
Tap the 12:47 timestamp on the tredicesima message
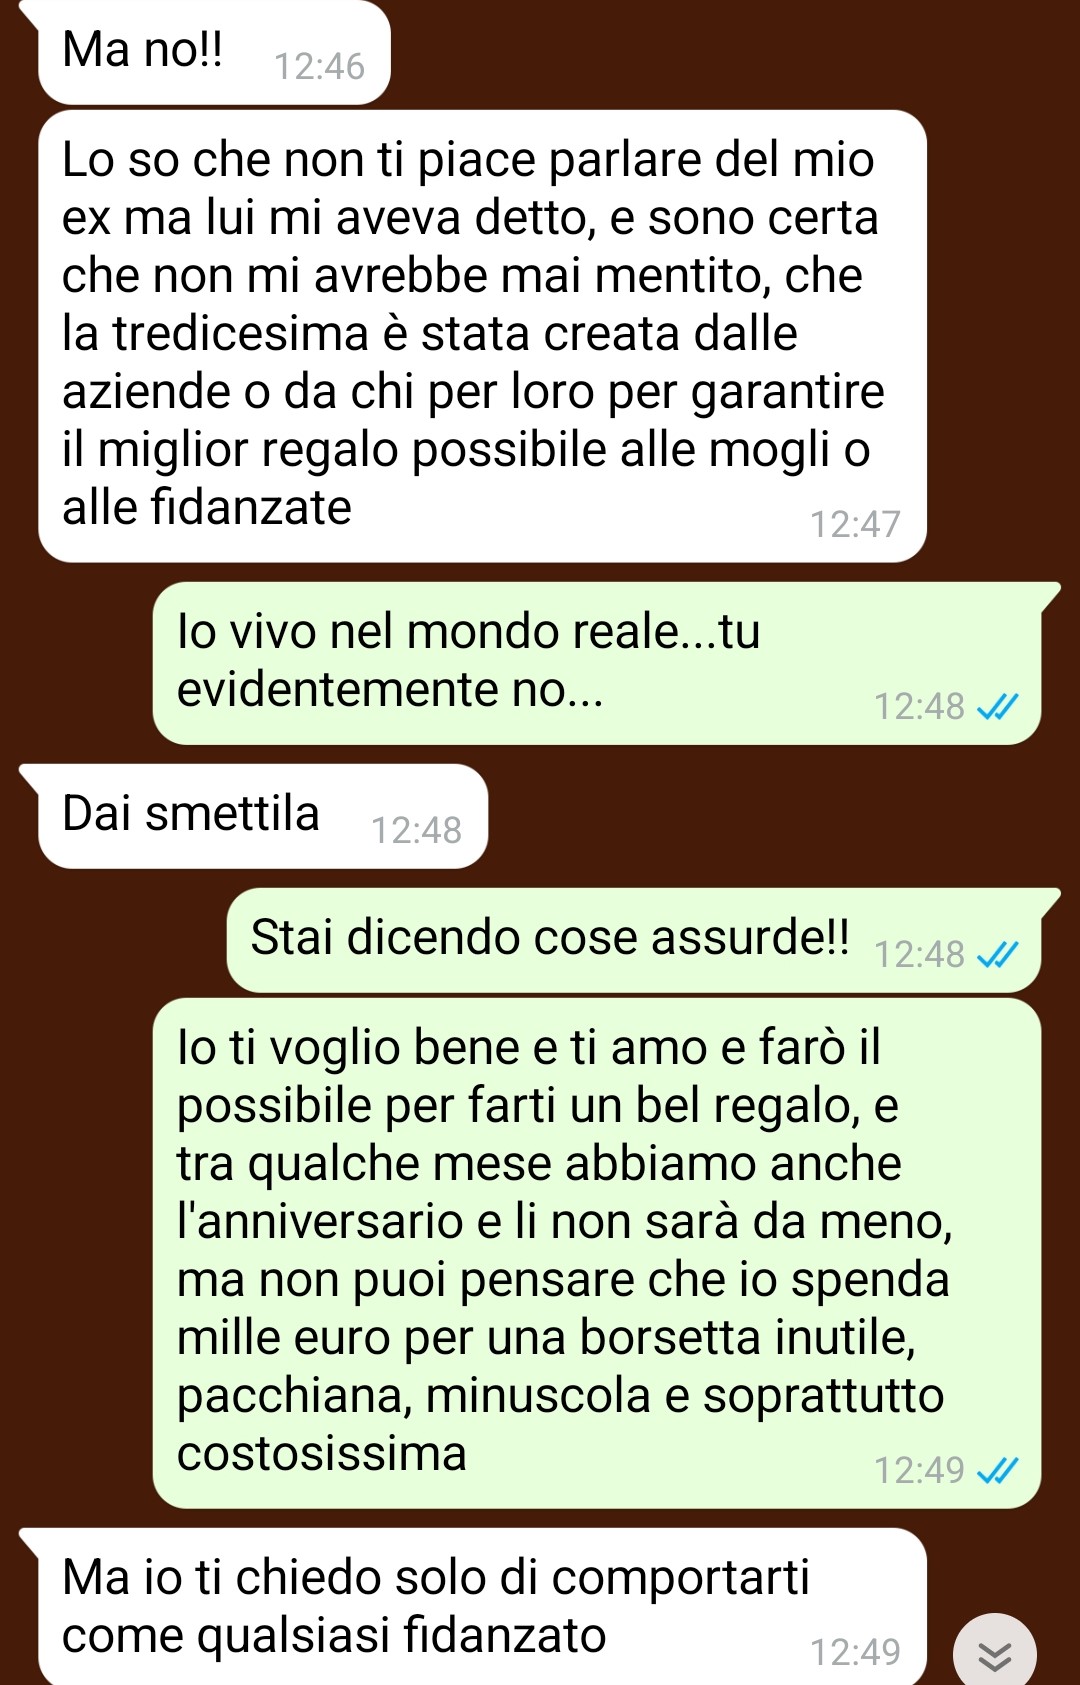[x=855, y=525]
